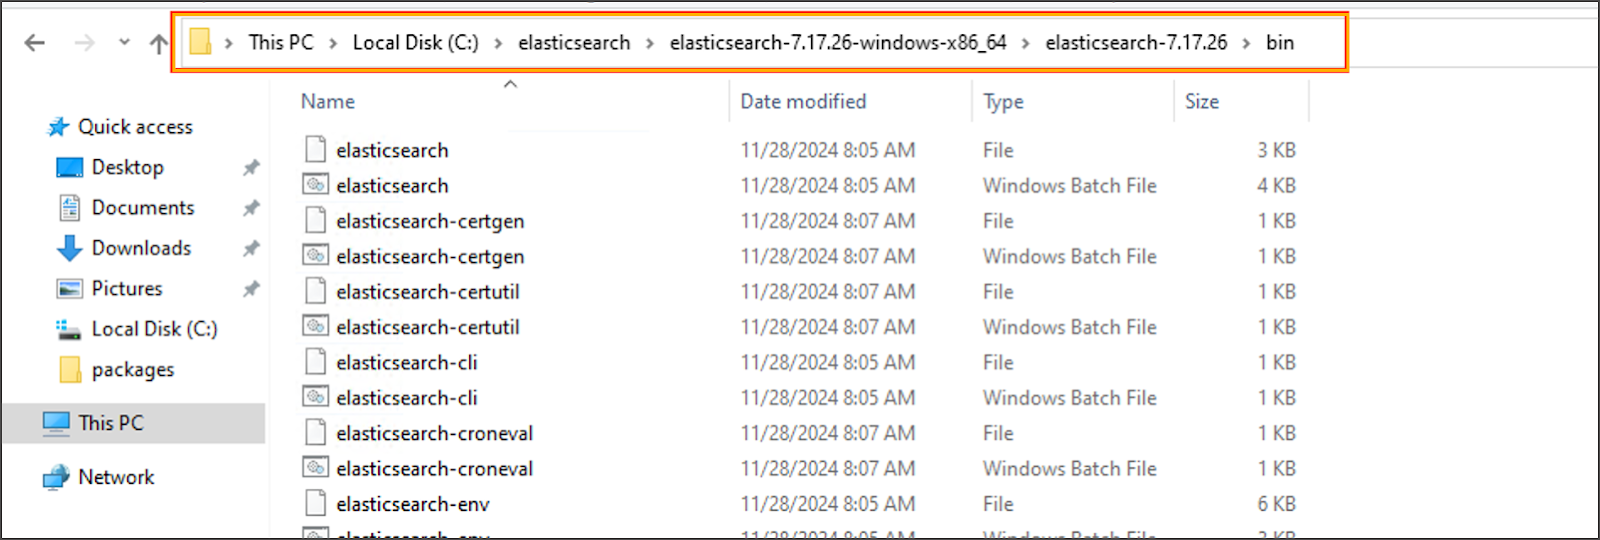1600x540 pixels.
Task: Click the Local Disk (C:) breadcrumb
Action: 415,43
